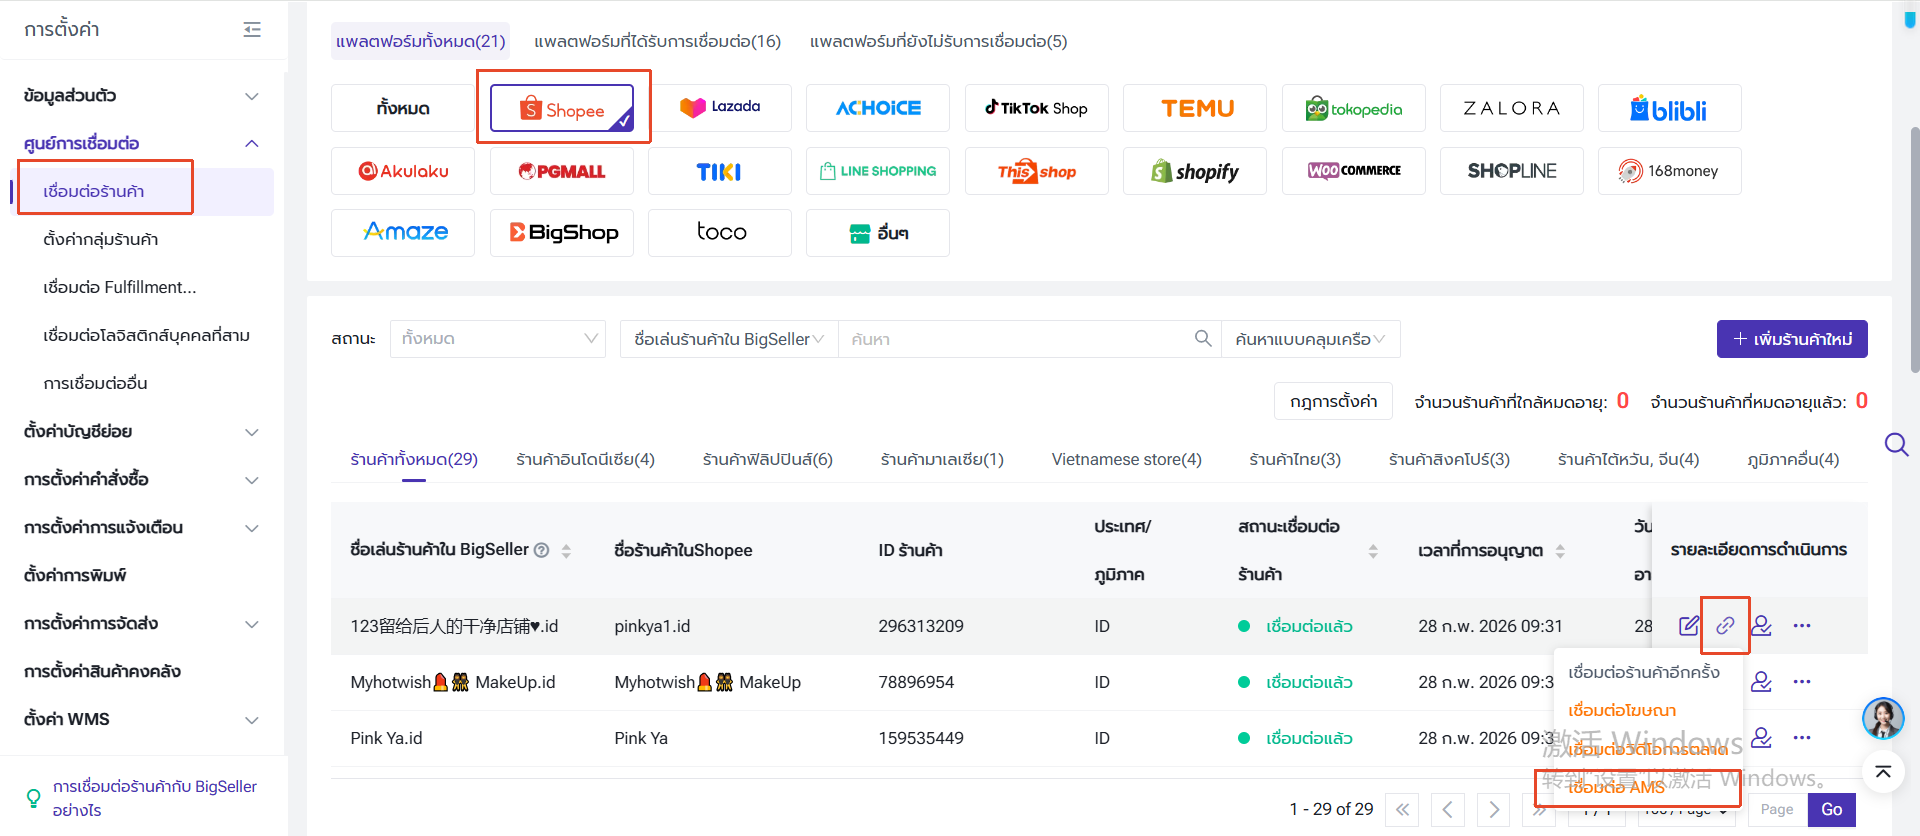Select the Blibli platform filter
Screen dimensions: 1920x836
[x=1670, y=108]
